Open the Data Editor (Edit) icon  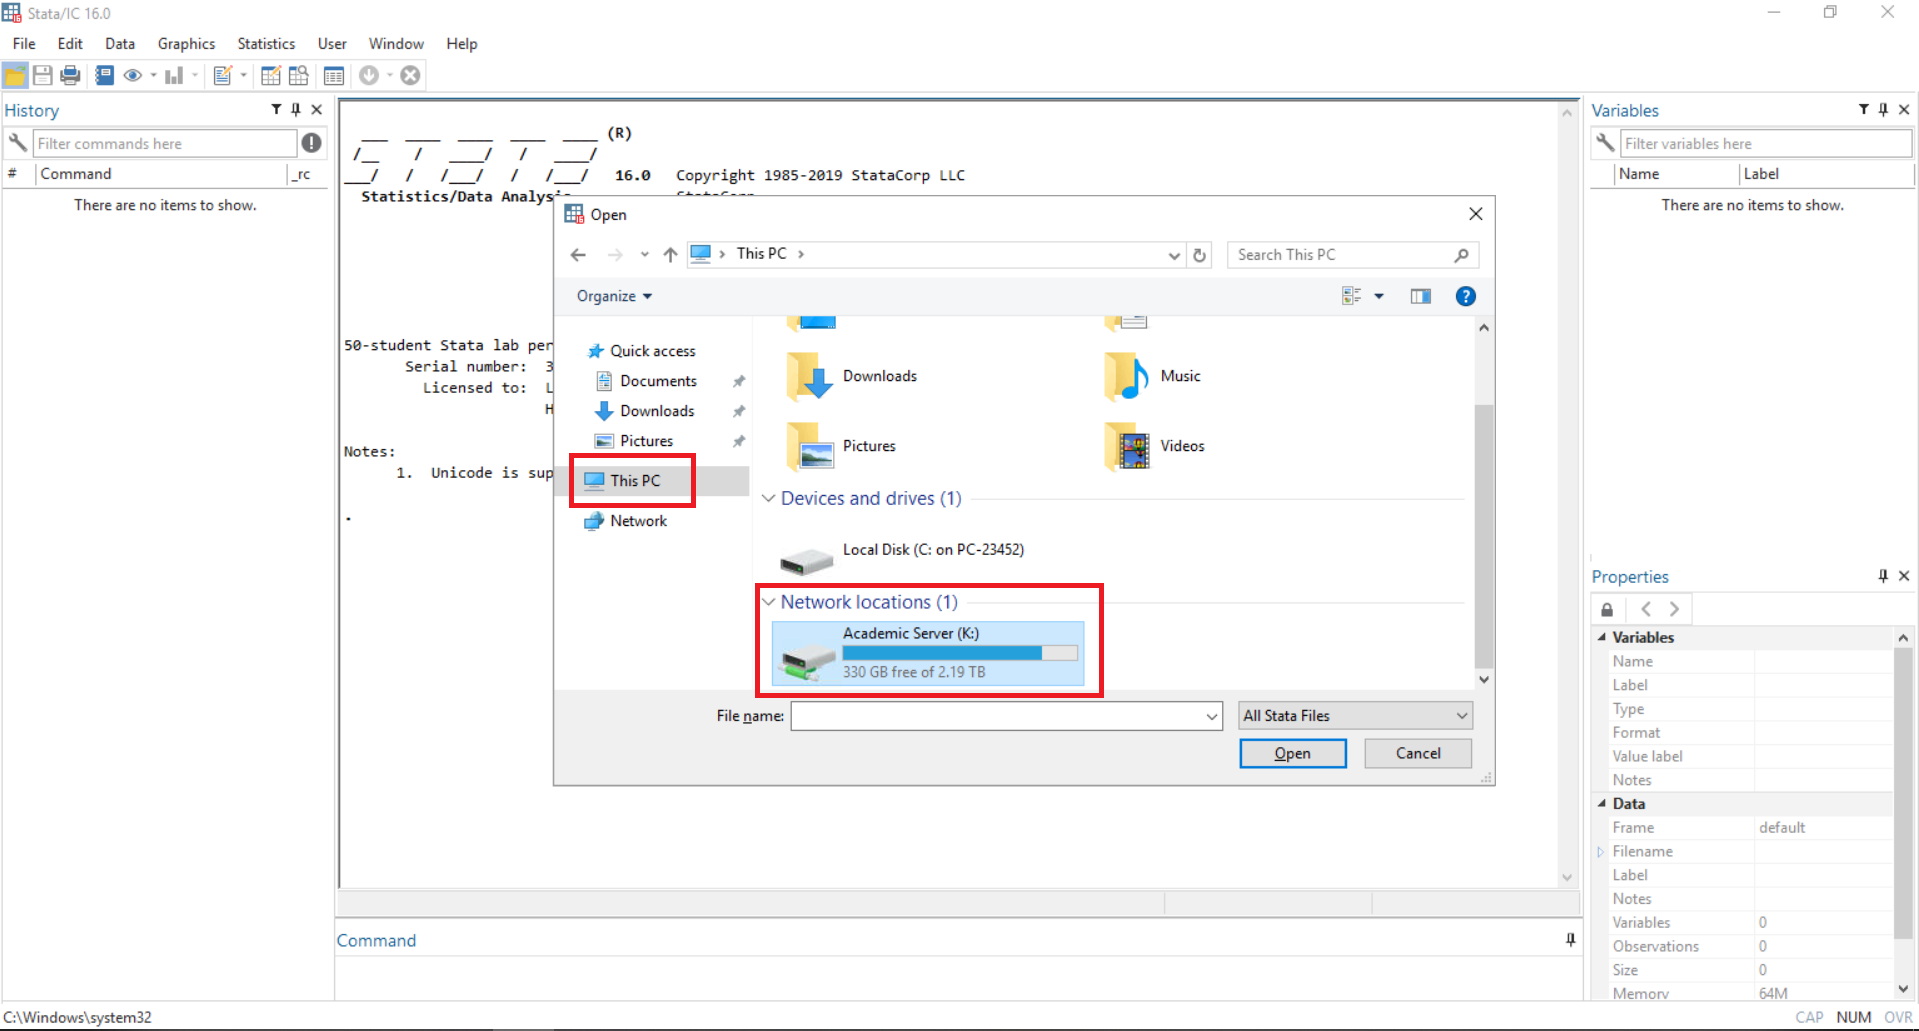pyautogui.click(x=271, y=75)
